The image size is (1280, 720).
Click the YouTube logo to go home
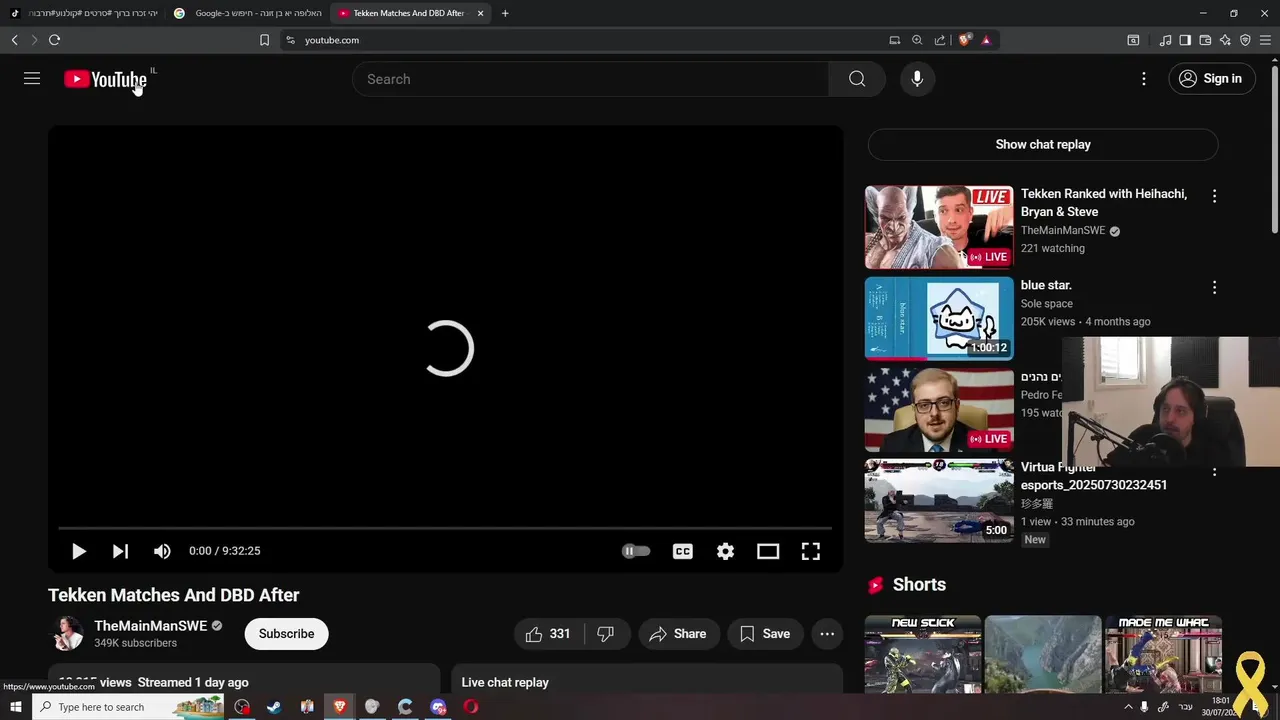(105, 79)
